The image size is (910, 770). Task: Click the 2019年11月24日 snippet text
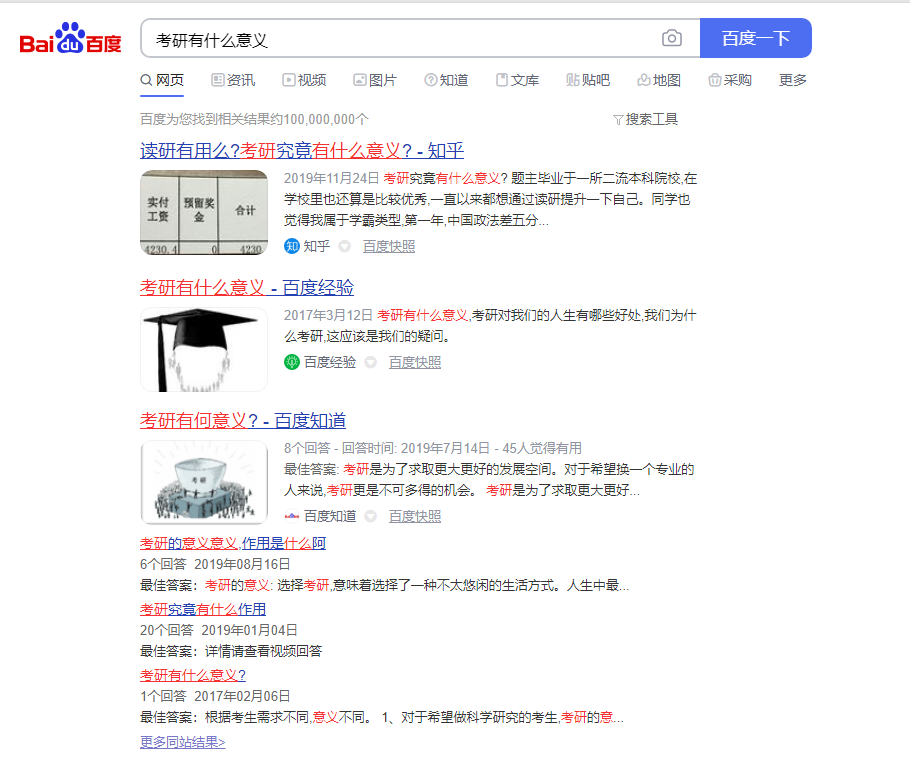331,179
